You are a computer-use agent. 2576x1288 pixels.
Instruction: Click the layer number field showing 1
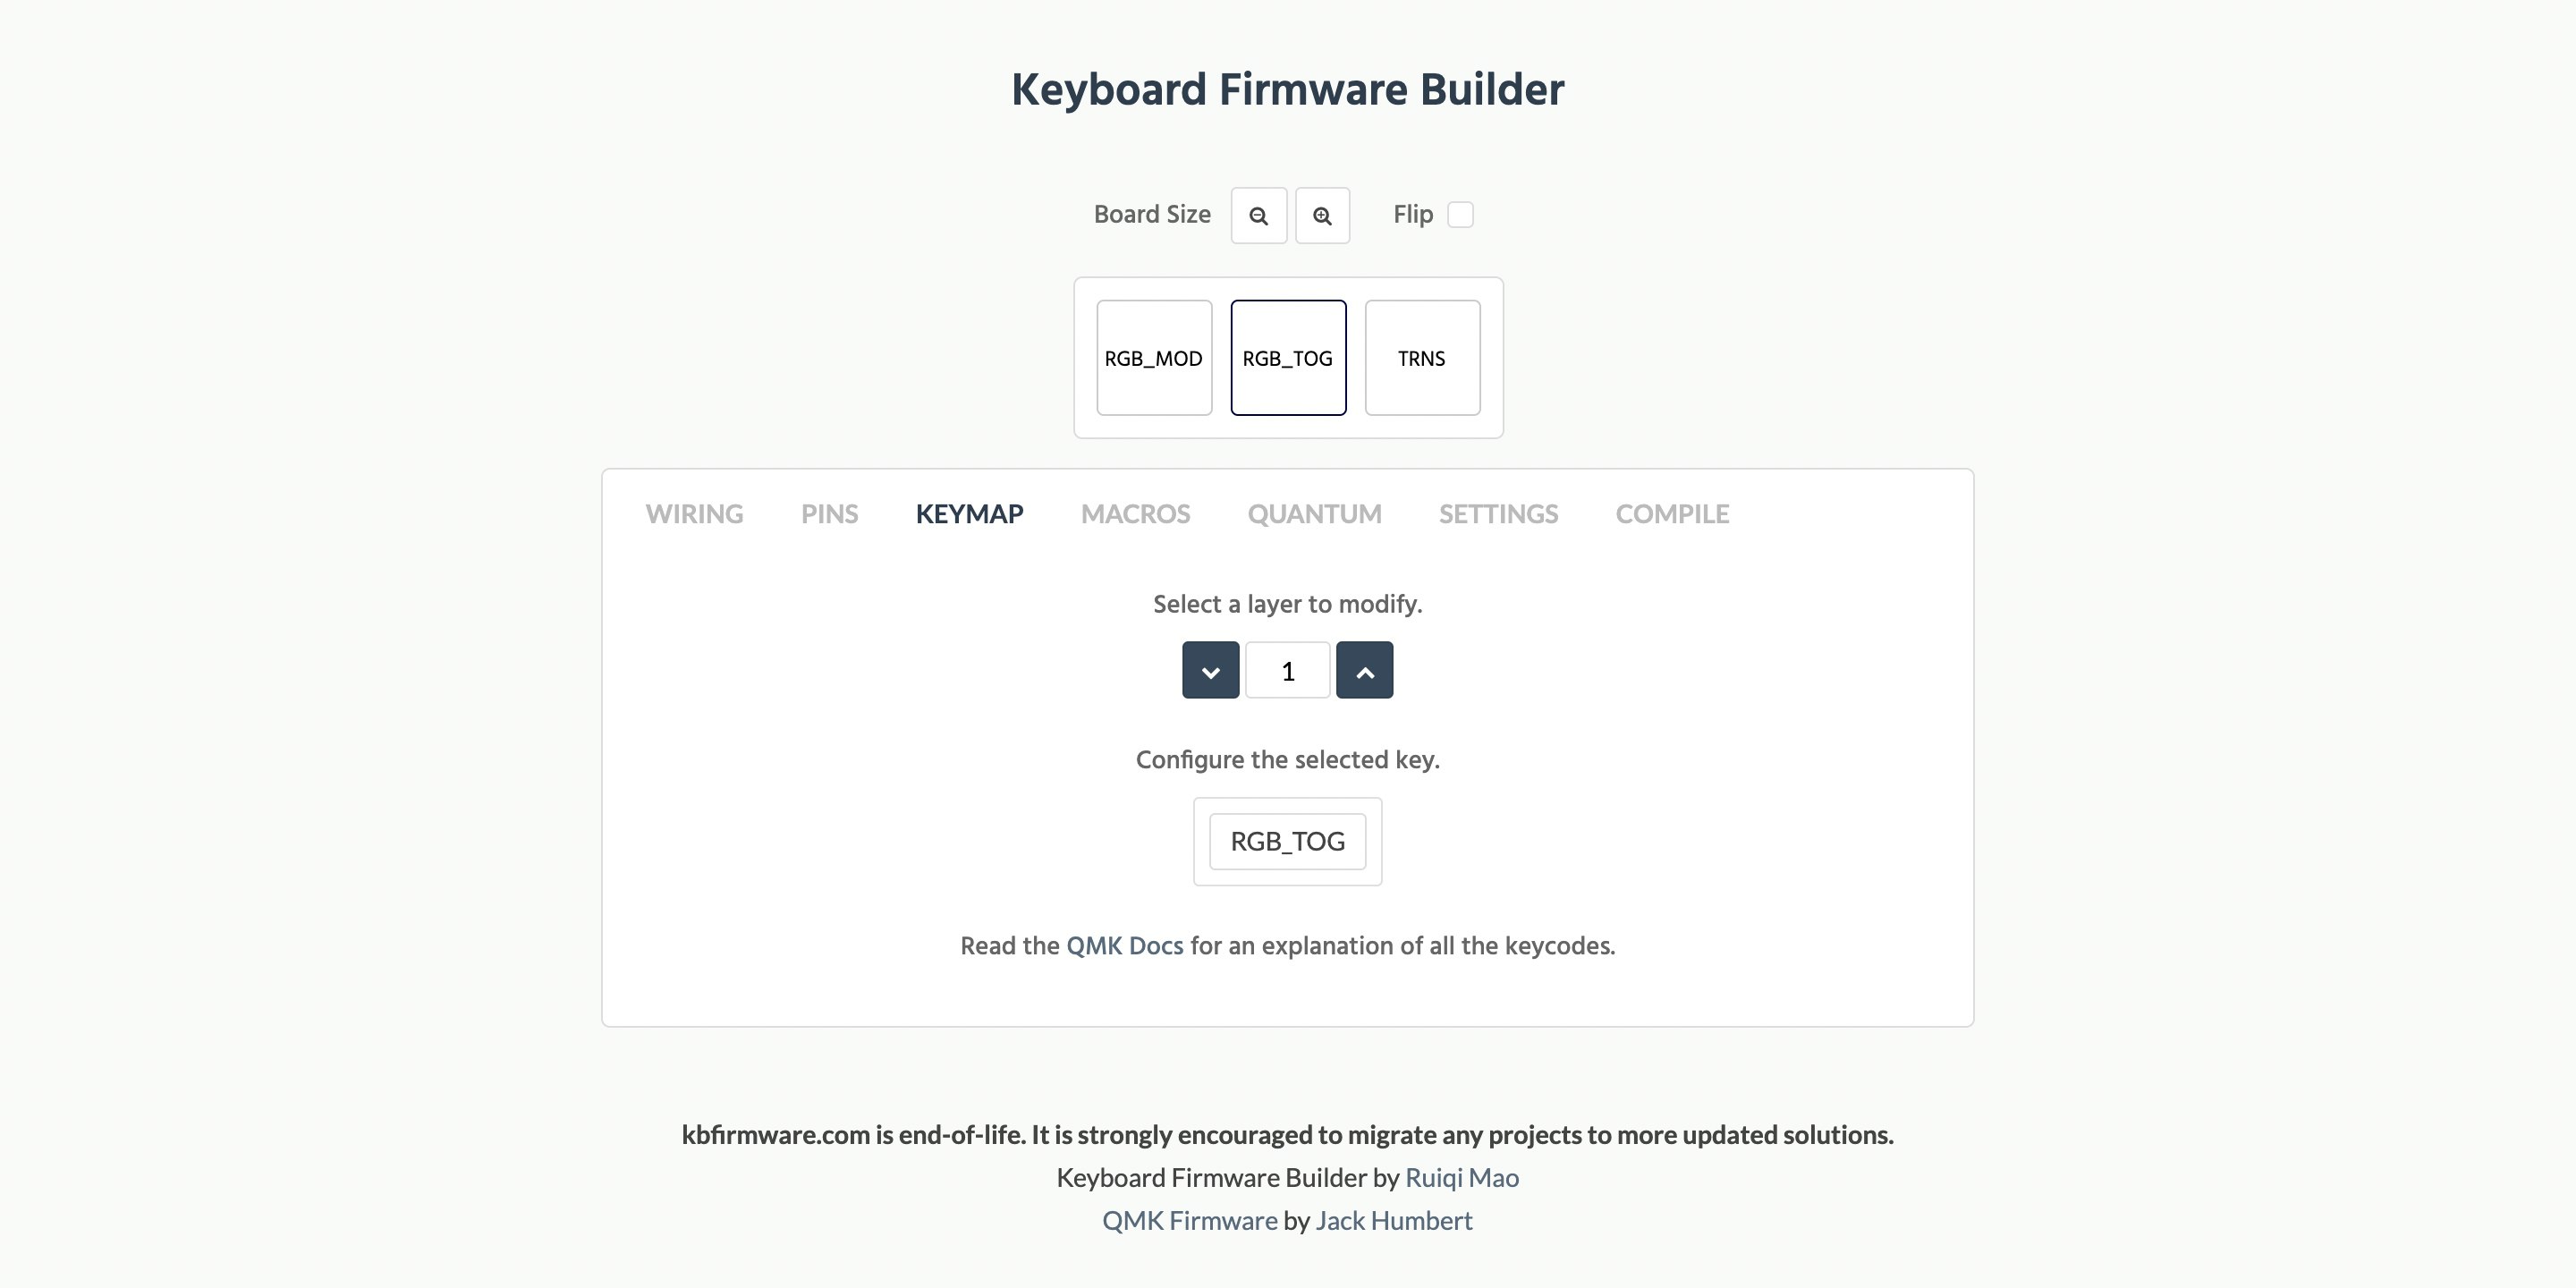[1287, 670]
